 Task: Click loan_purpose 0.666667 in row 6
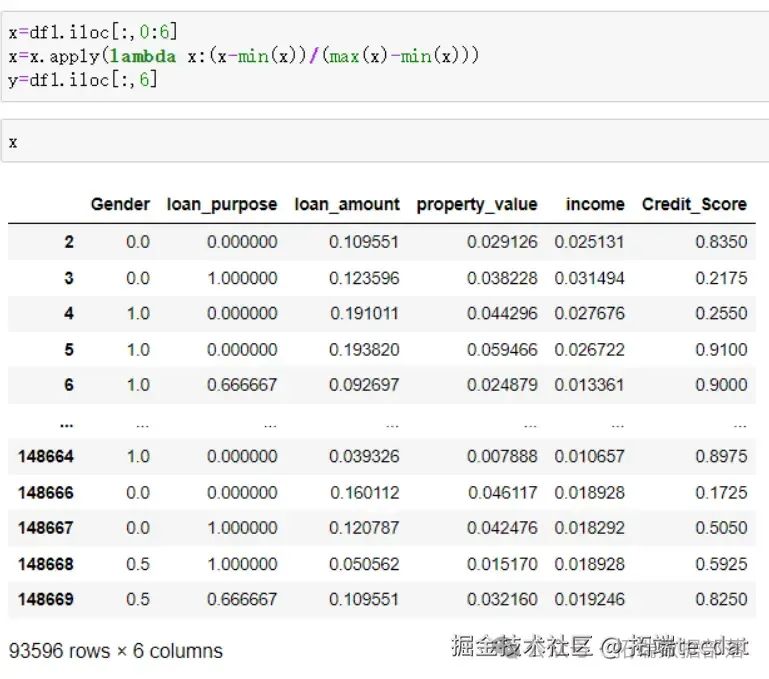(x=242, y=385)
